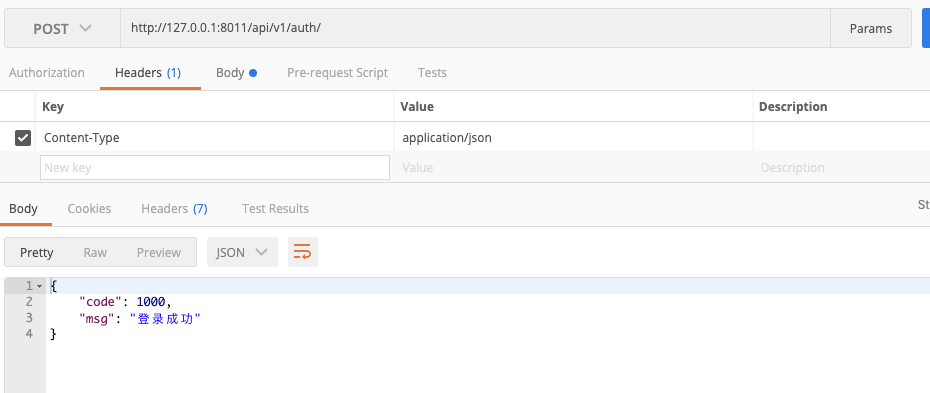Go to the Tests tab

[x=432, y=73]
